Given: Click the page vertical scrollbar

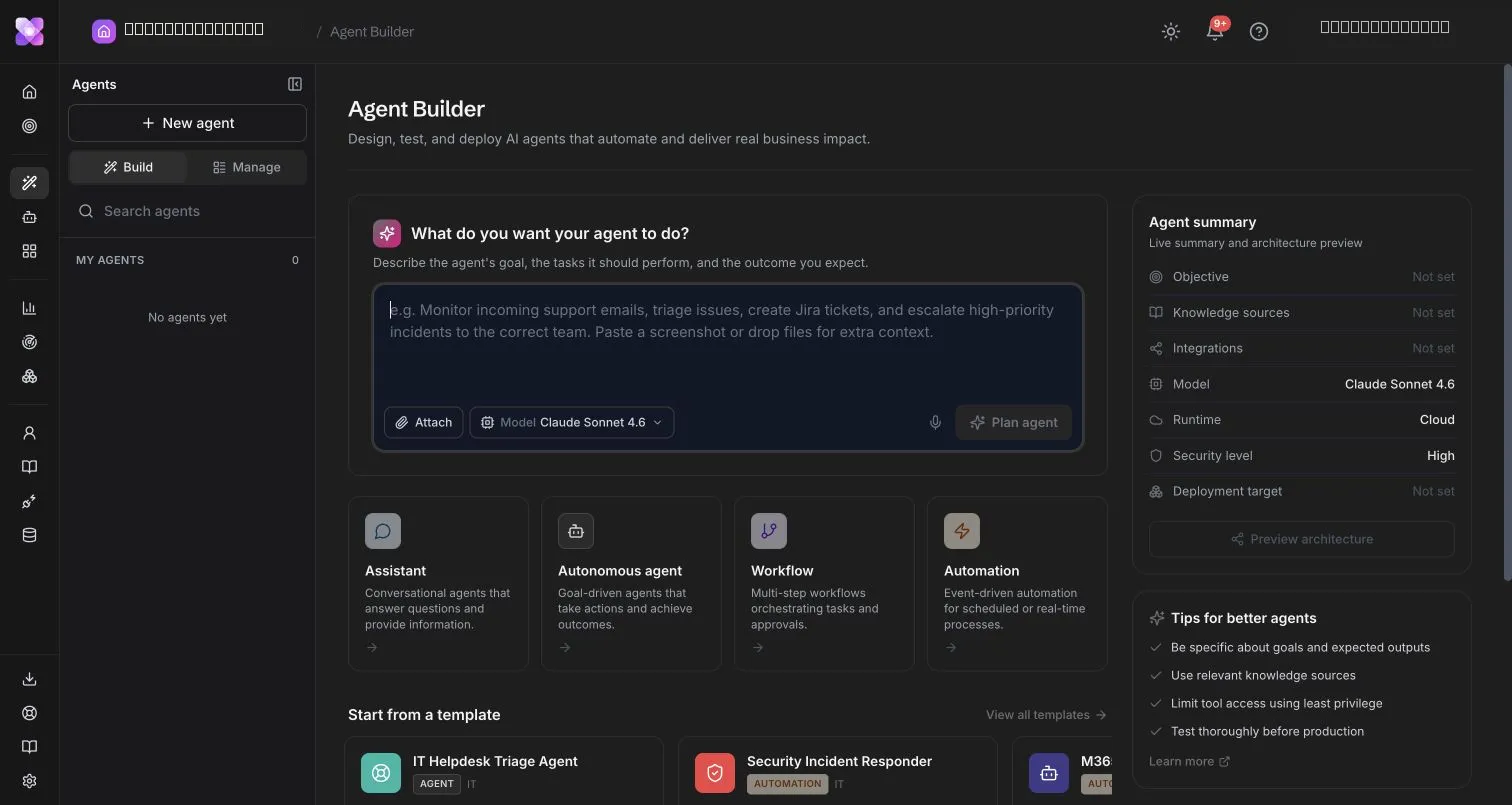Looking at the screenshot, I should (1507, 322).
